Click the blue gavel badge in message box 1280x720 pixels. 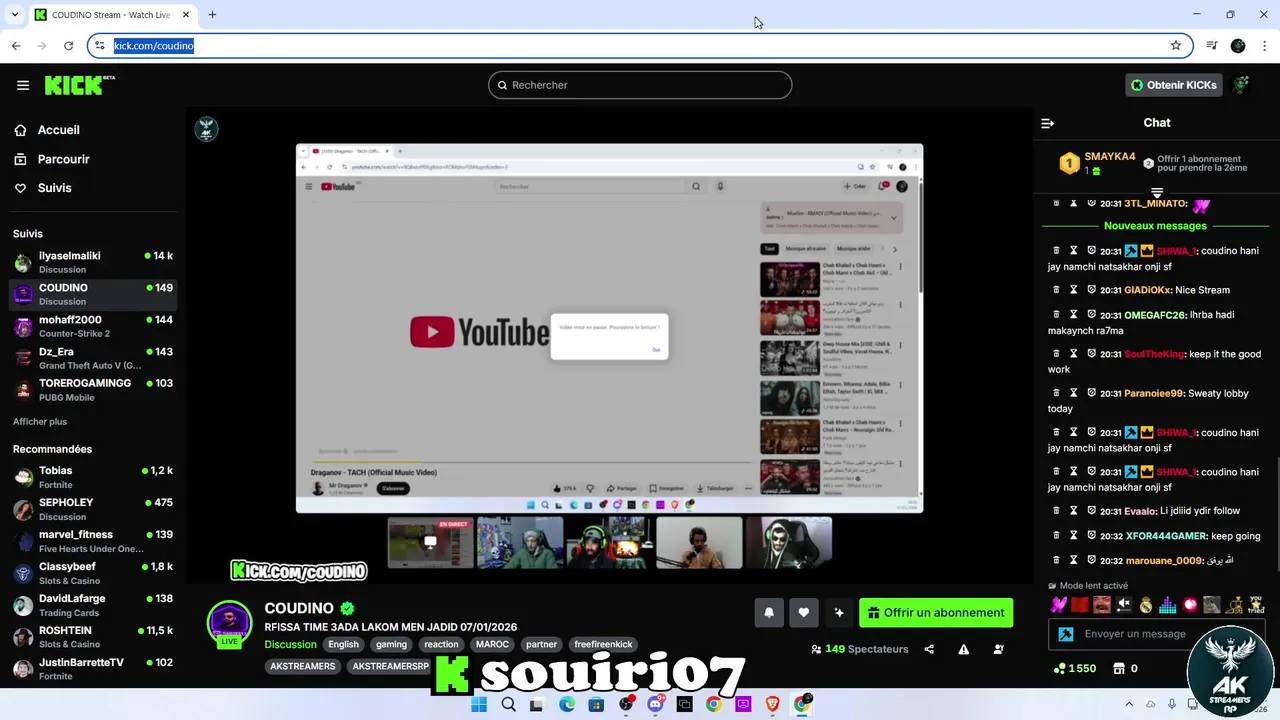[1066, 634]
